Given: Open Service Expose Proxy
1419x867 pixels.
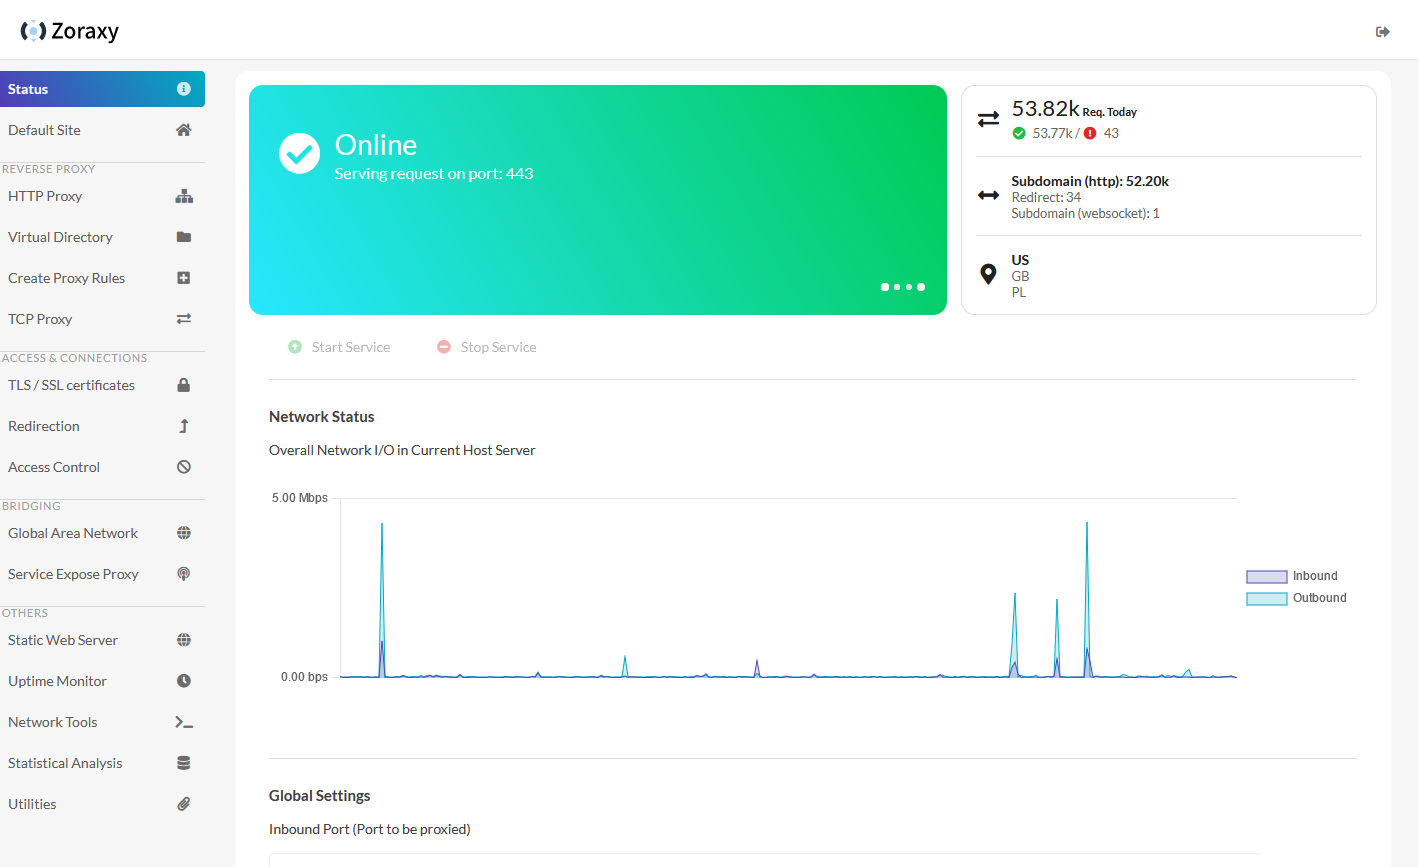Looking at the screenshot, I should click(x=102, y=574).
